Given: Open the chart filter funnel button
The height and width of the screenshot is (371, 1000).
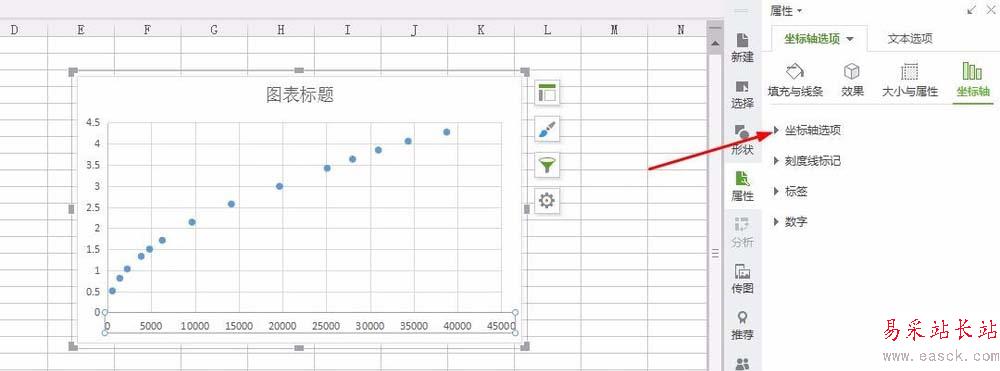Looking at the screenshot, I should pyautogui.click(x=547, y=166).
